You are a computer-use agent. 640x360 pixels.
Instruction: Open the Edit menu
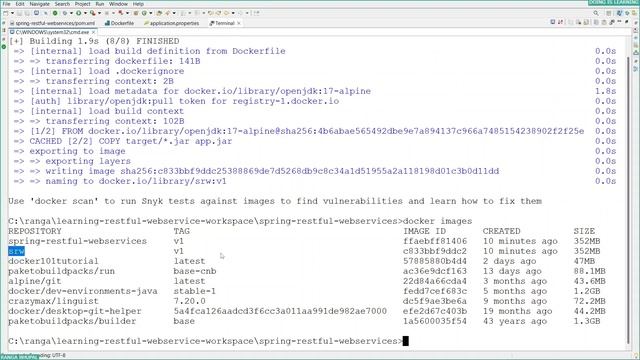point(20,4)
